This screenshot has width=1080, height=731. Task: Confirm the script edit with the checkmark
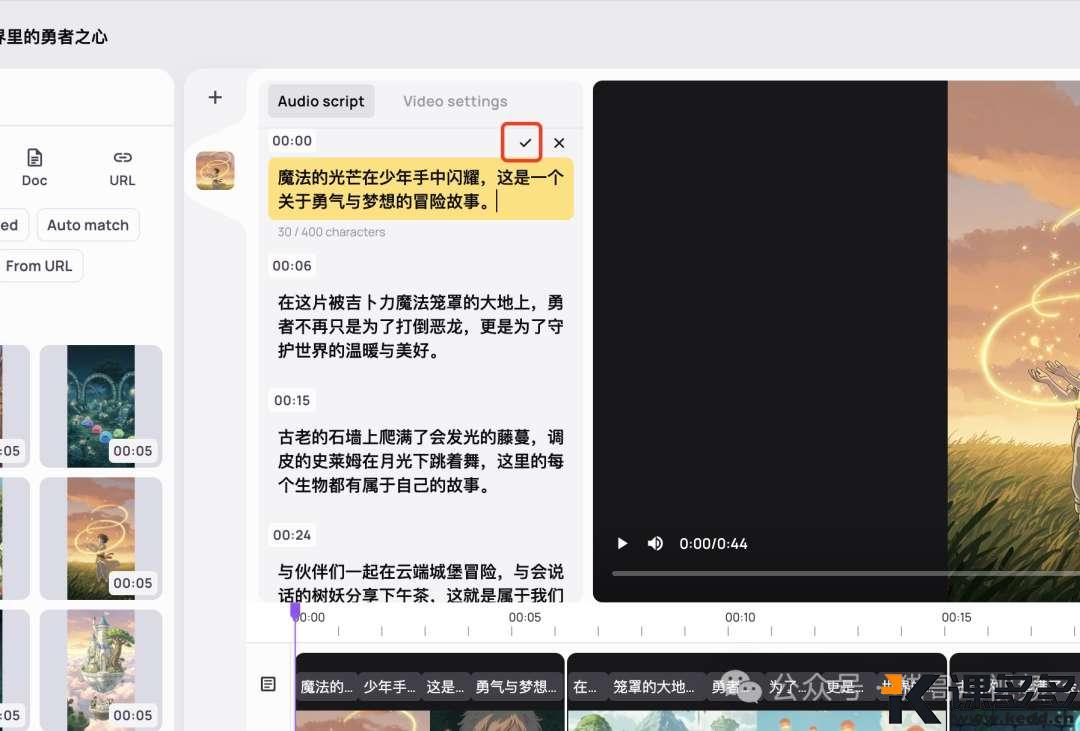point(525,143)
